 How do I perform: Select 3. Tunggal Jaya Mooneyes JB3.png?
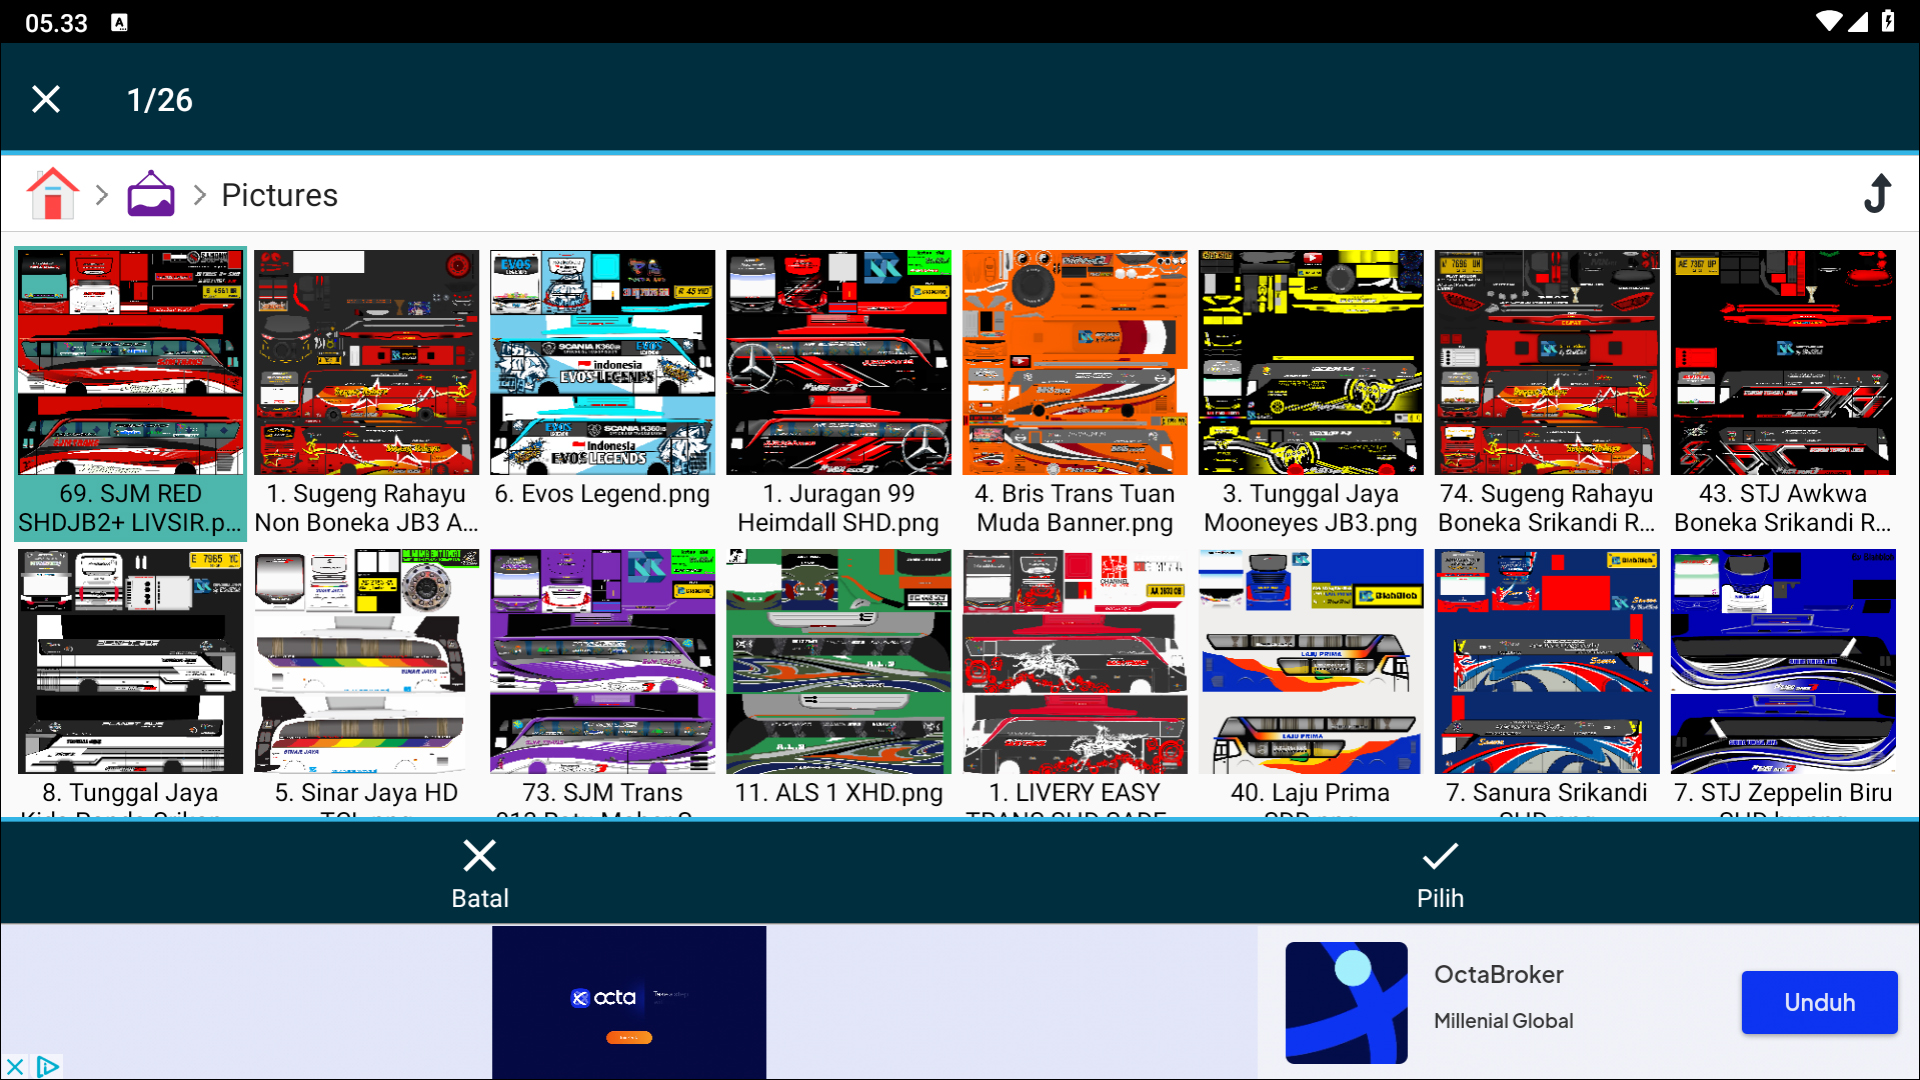pyautogui.click(x=1310, y=364)
